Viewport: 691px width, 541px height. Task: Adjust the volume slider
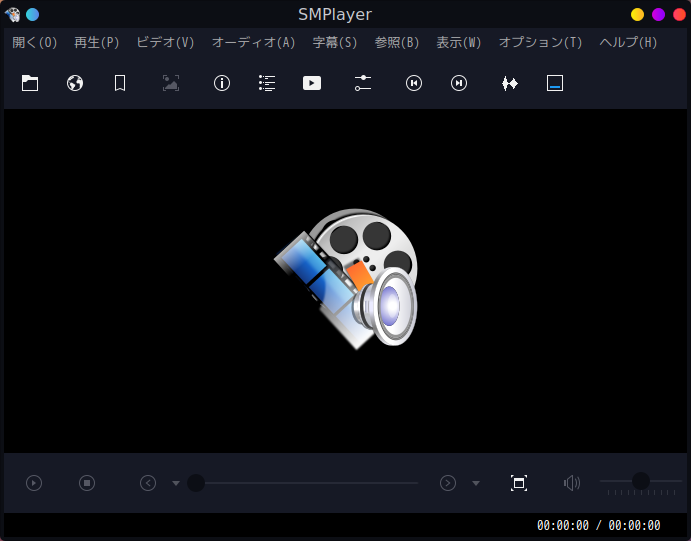[x=641, y=483]
